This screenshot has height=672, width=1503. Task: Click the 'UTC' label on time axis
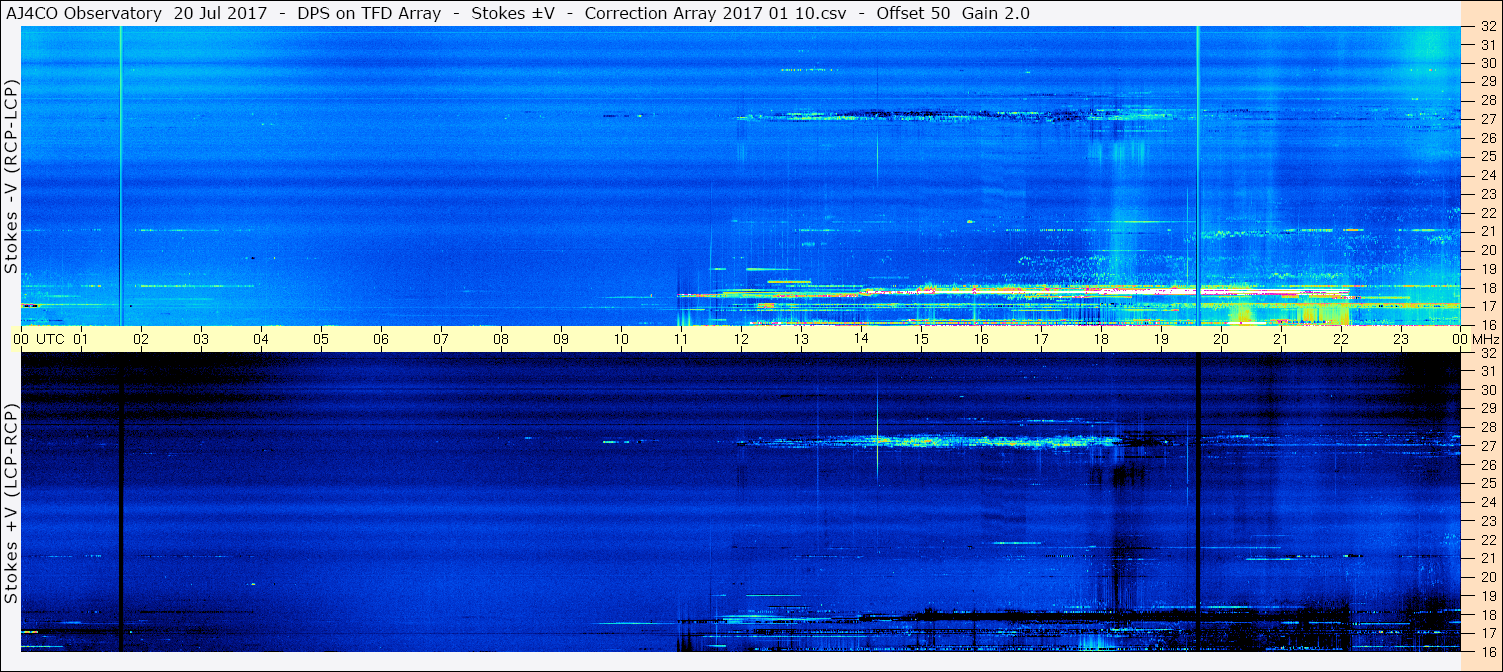(x=51, y=339)
